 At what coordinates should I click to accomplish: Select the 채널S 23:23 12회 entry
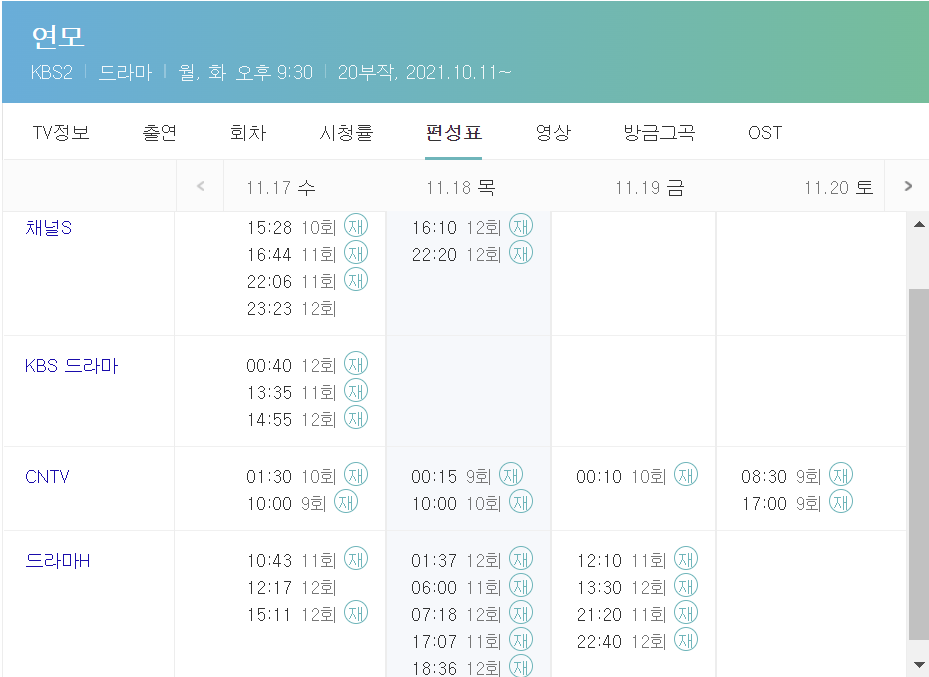point(291,309)
